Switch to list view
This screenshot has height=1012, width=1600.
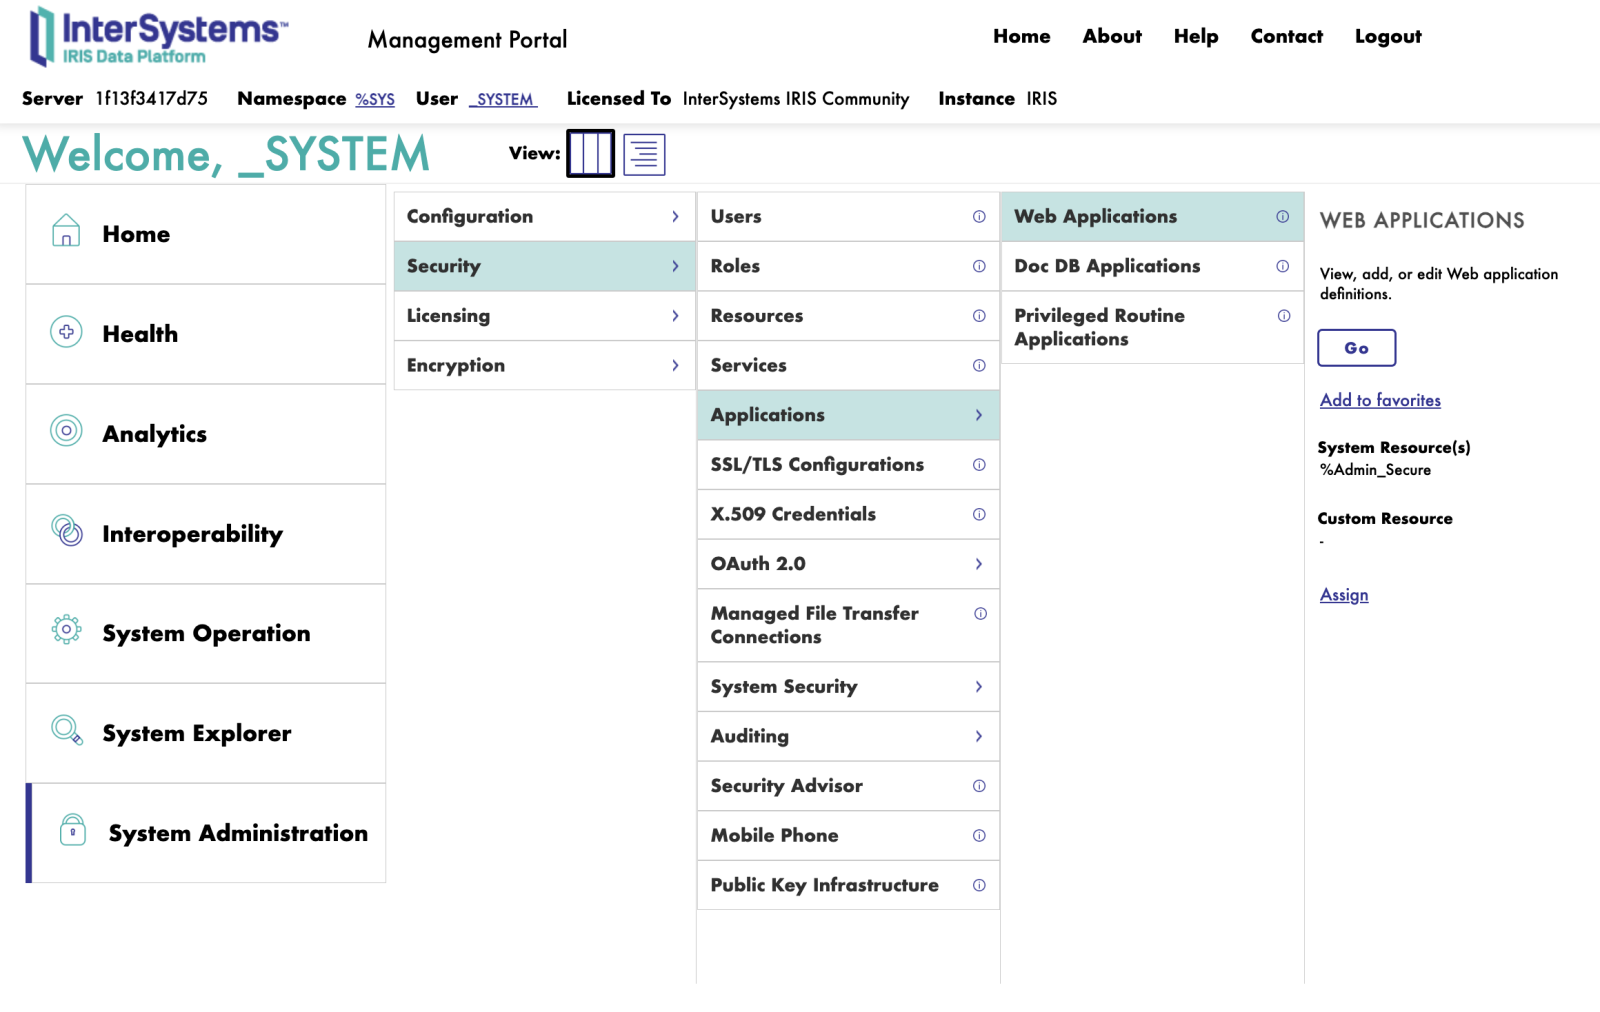click(644, 154)
